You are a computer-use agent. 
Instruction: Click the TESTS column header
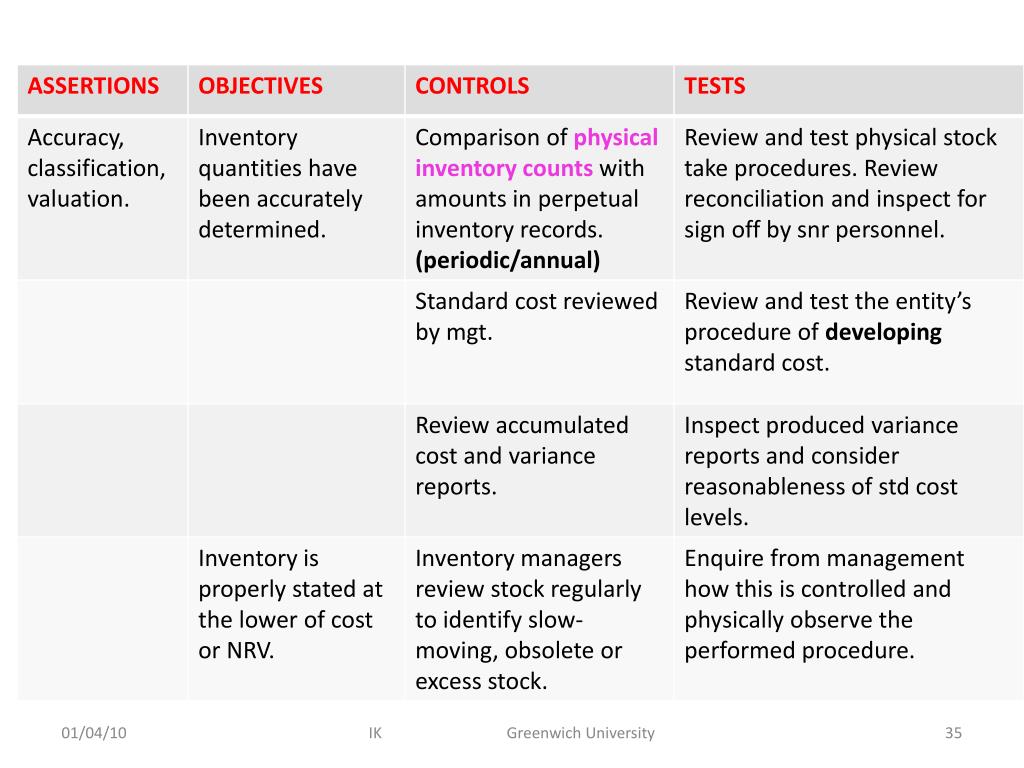714,86
